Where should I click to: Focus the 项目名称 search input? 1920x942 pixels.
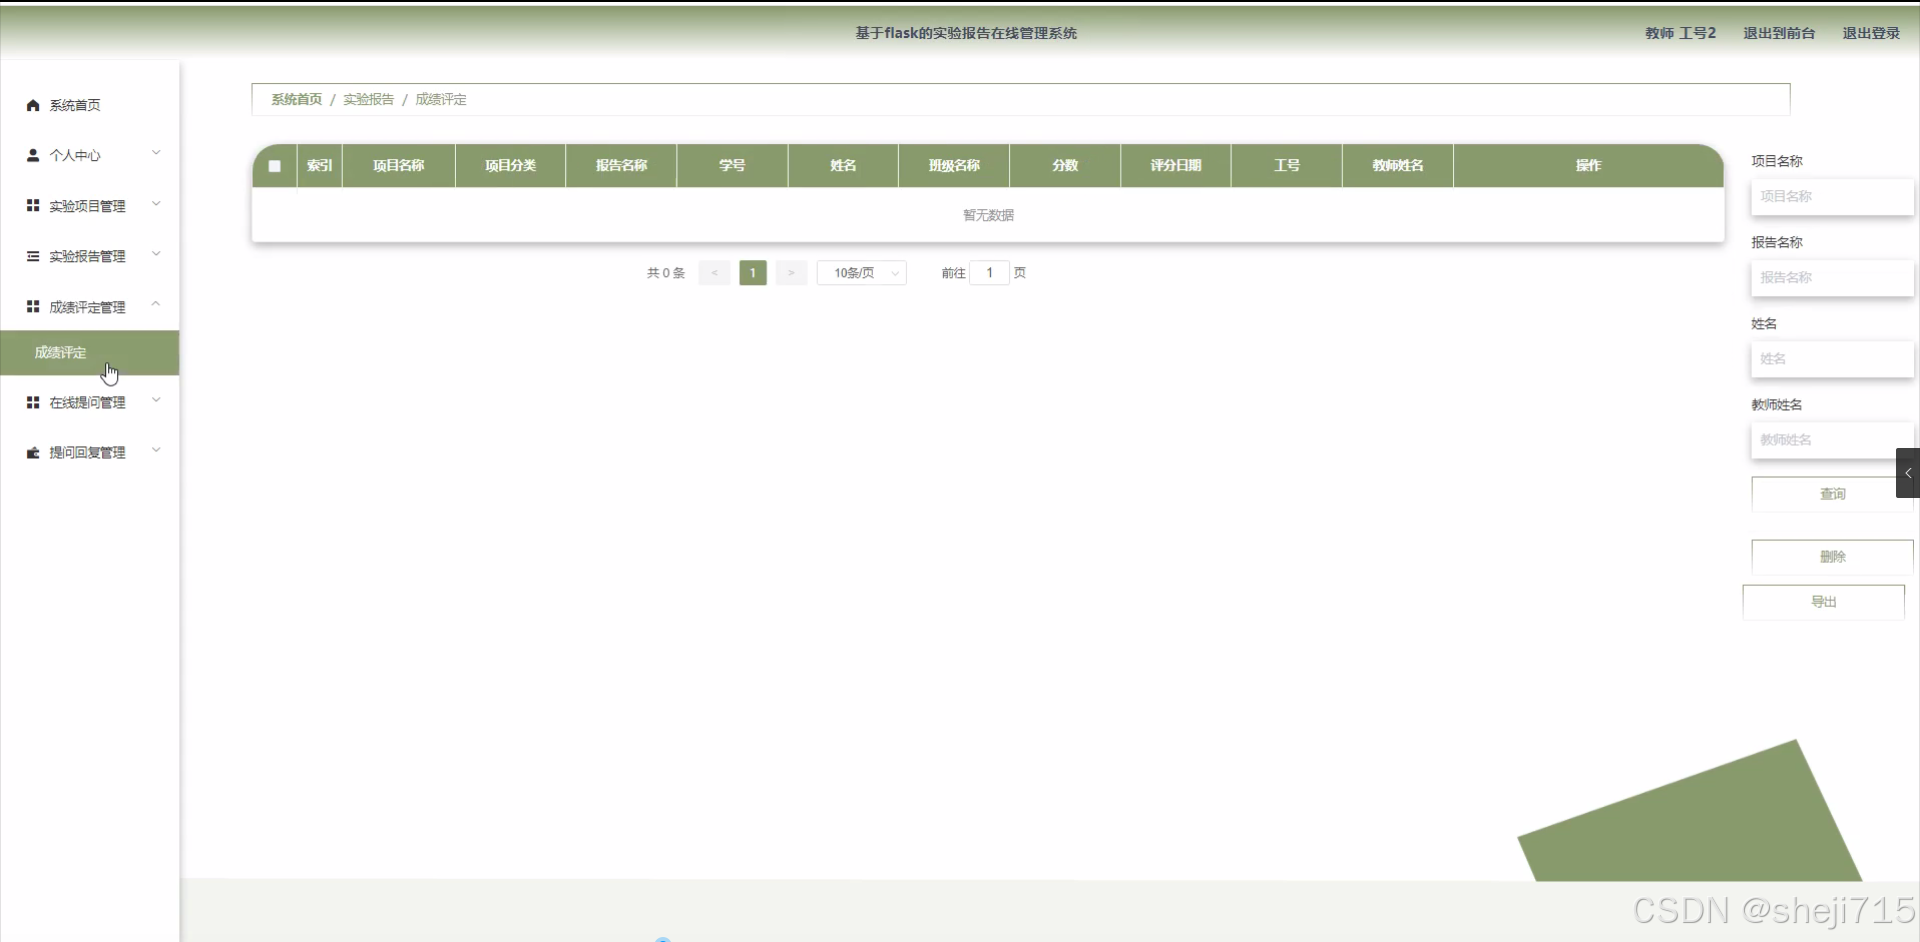click(1832, 197)
